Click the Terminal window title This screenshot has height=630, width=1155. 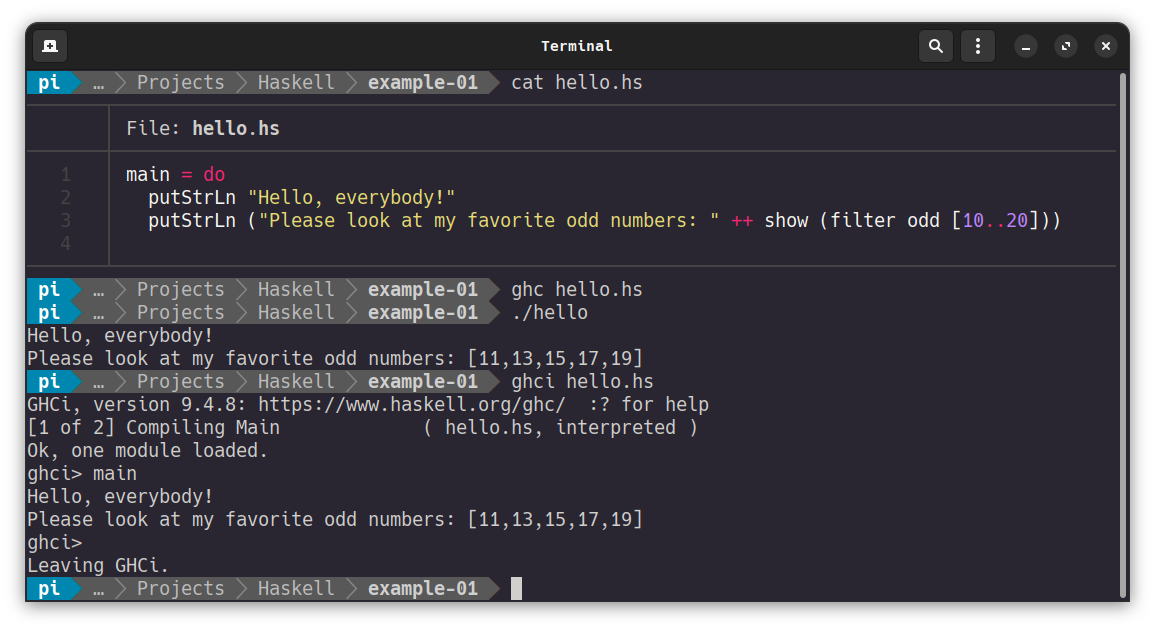(x=577, y=46)
